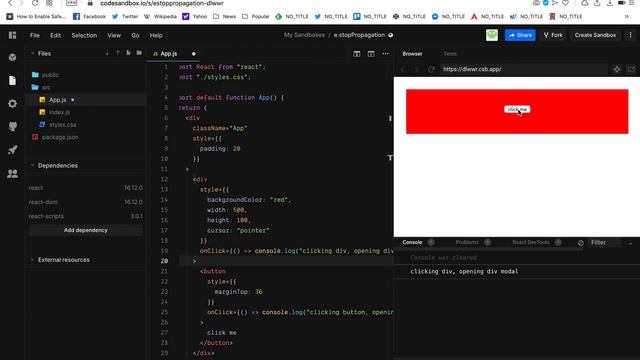Open the React DevTools tab
This screenshot has width=640, height=360.
point(531,242)
